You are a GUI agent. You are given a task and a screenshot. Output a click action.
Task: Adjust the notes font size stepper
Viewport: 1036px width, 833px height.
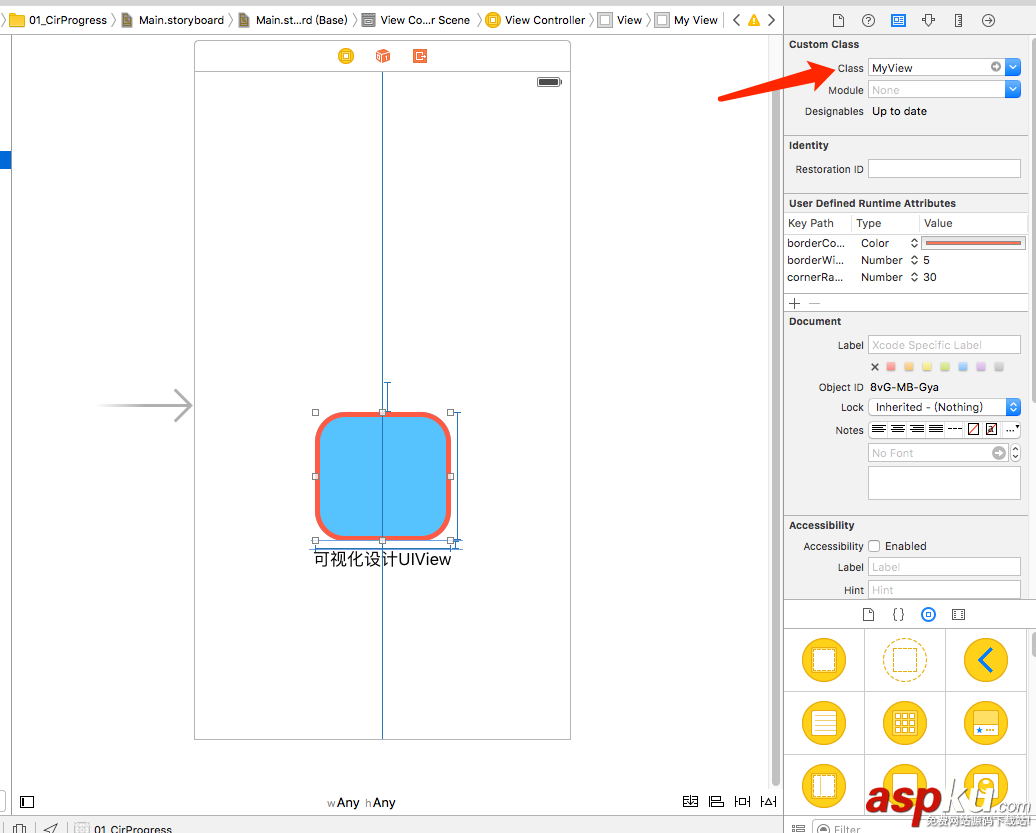(x=1016, y=453)
